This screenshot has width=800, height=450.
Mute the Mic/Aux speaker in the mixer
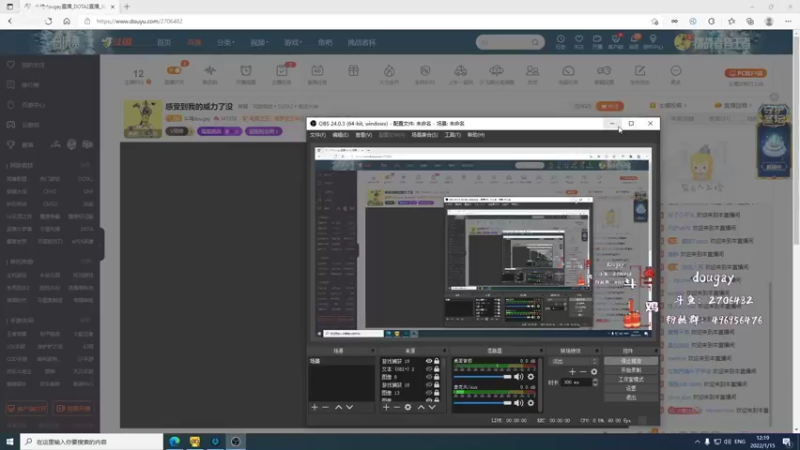click(518, 403)
